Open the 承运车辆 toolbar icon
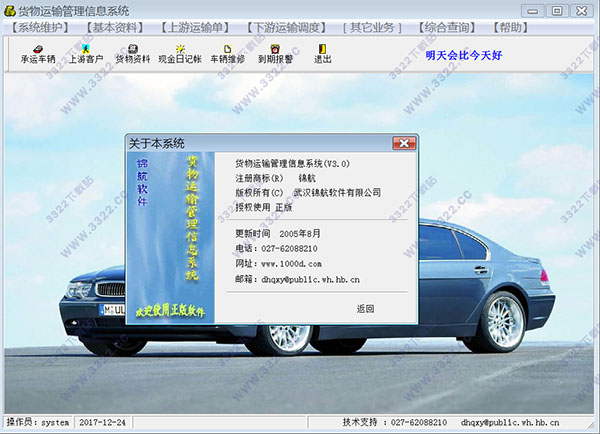The width and height of the screenshot is (600, 434). (38, 54)
